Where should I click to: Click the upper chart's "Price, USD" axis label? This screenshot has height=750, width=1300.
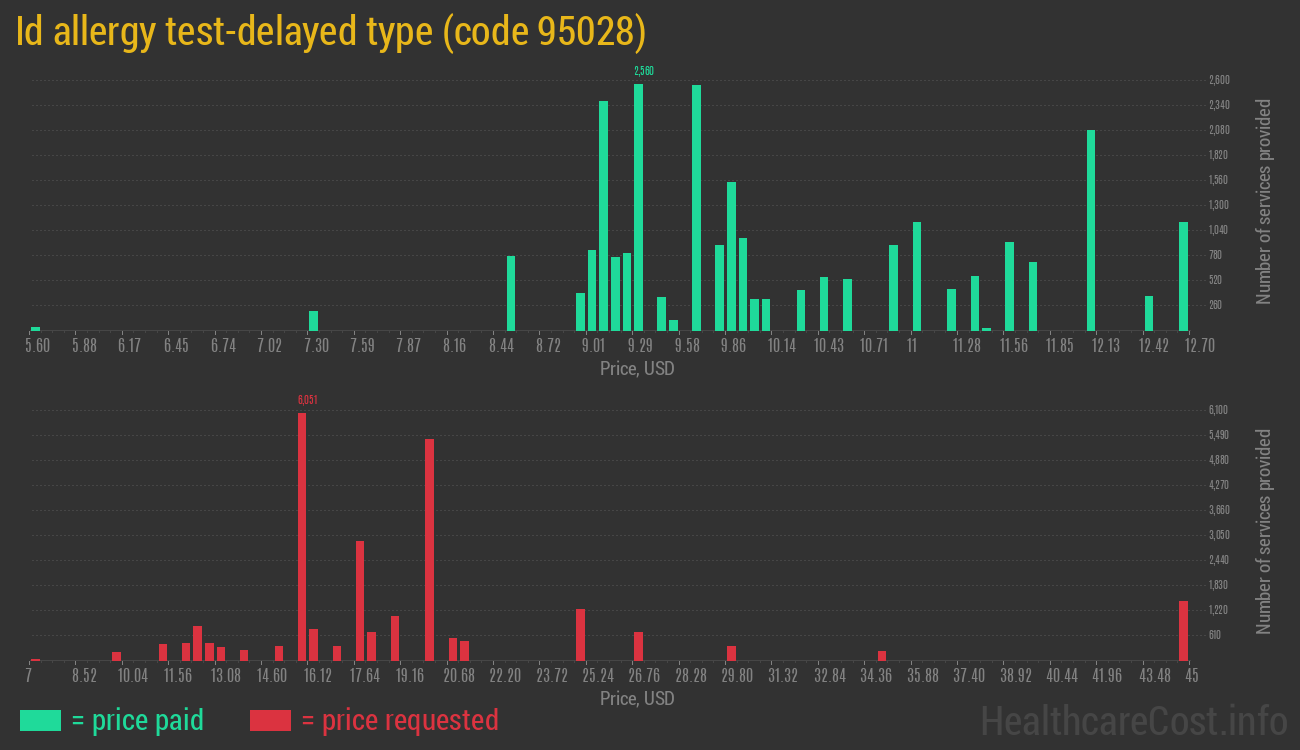637,369
